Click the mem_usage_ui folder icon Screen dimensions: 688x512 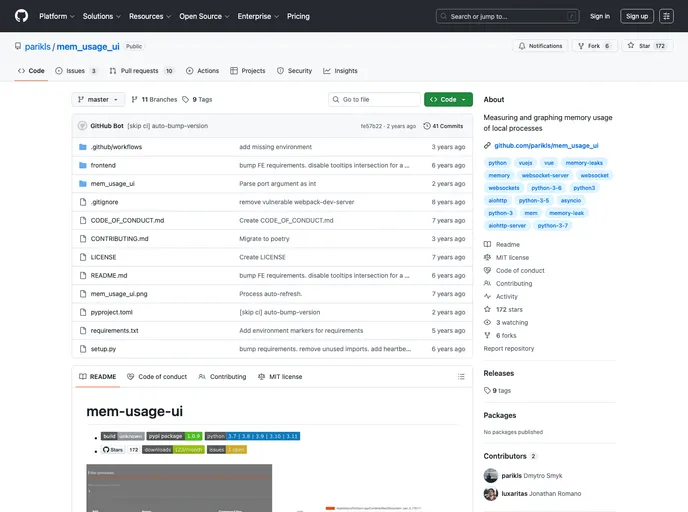coord(82,184)
